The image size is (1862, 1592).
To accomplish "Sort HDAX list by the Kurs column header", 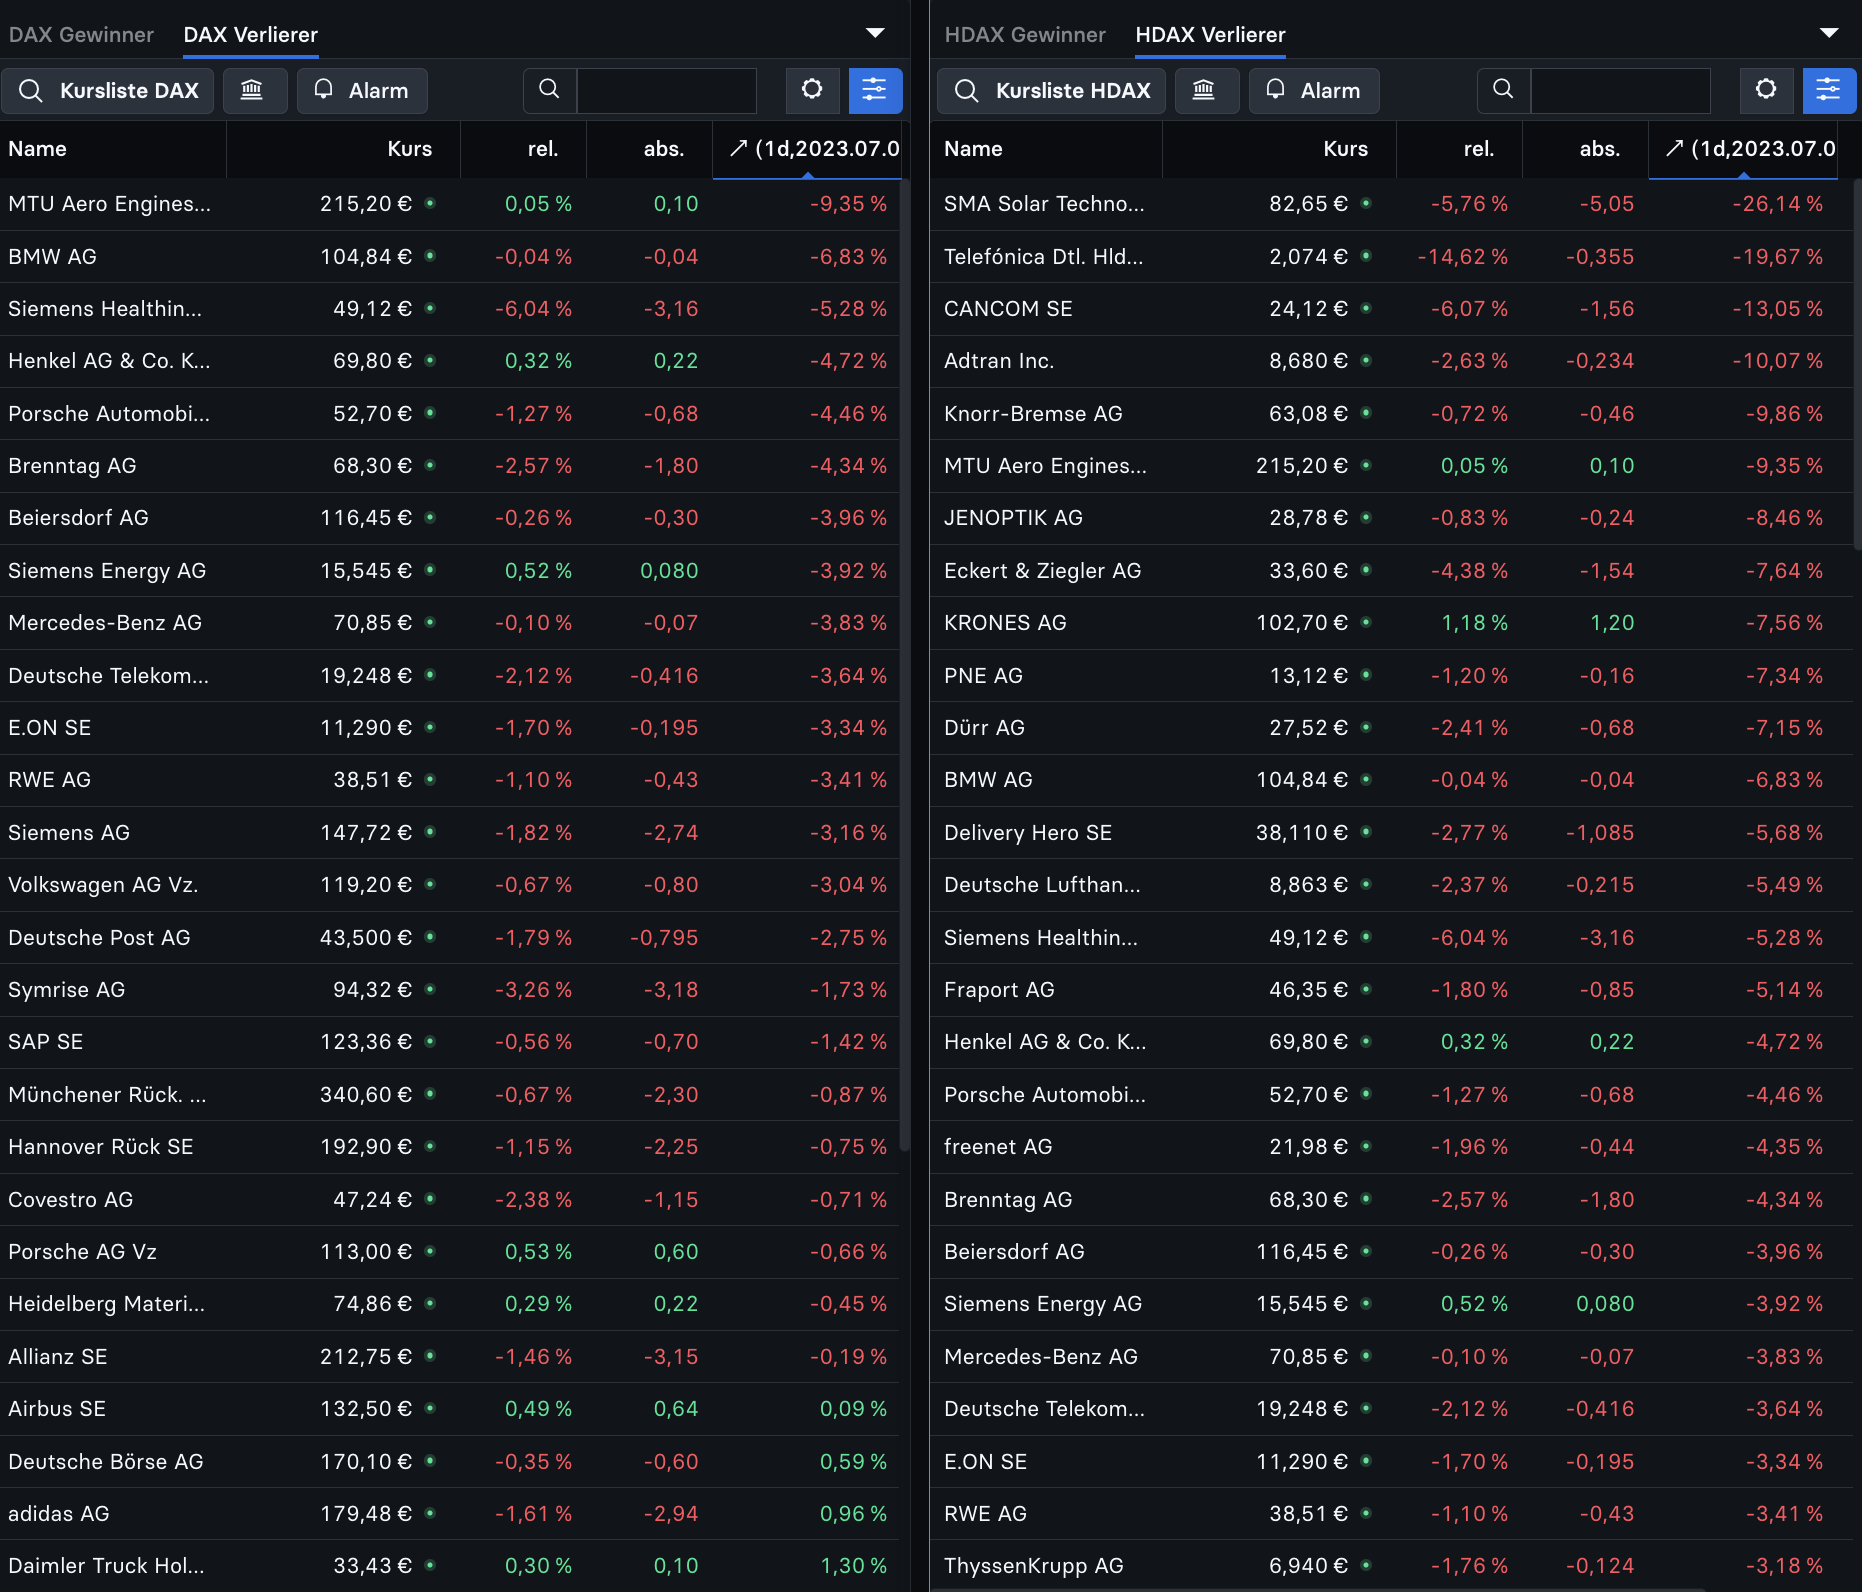I will [1280, 149].
